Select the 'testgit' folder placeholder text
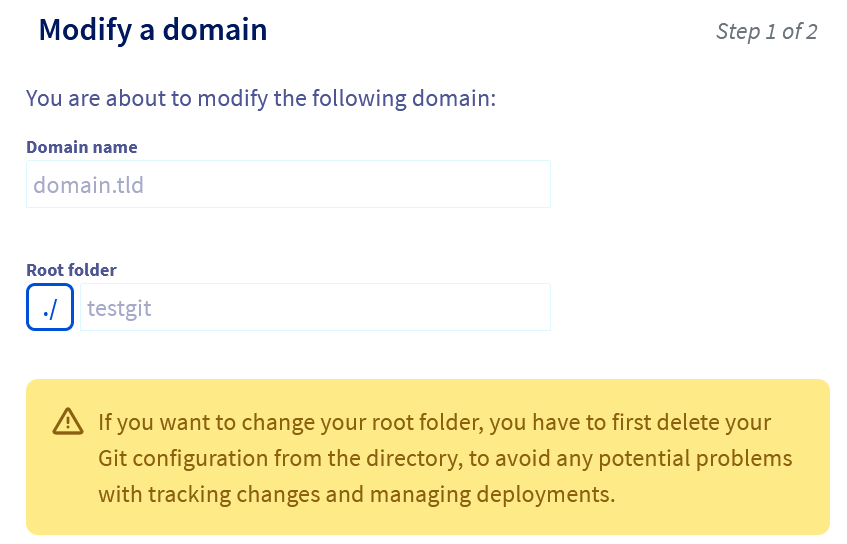The width and height of the screenshot is (847, 544). pyautogui.click(x=119, y=308)
